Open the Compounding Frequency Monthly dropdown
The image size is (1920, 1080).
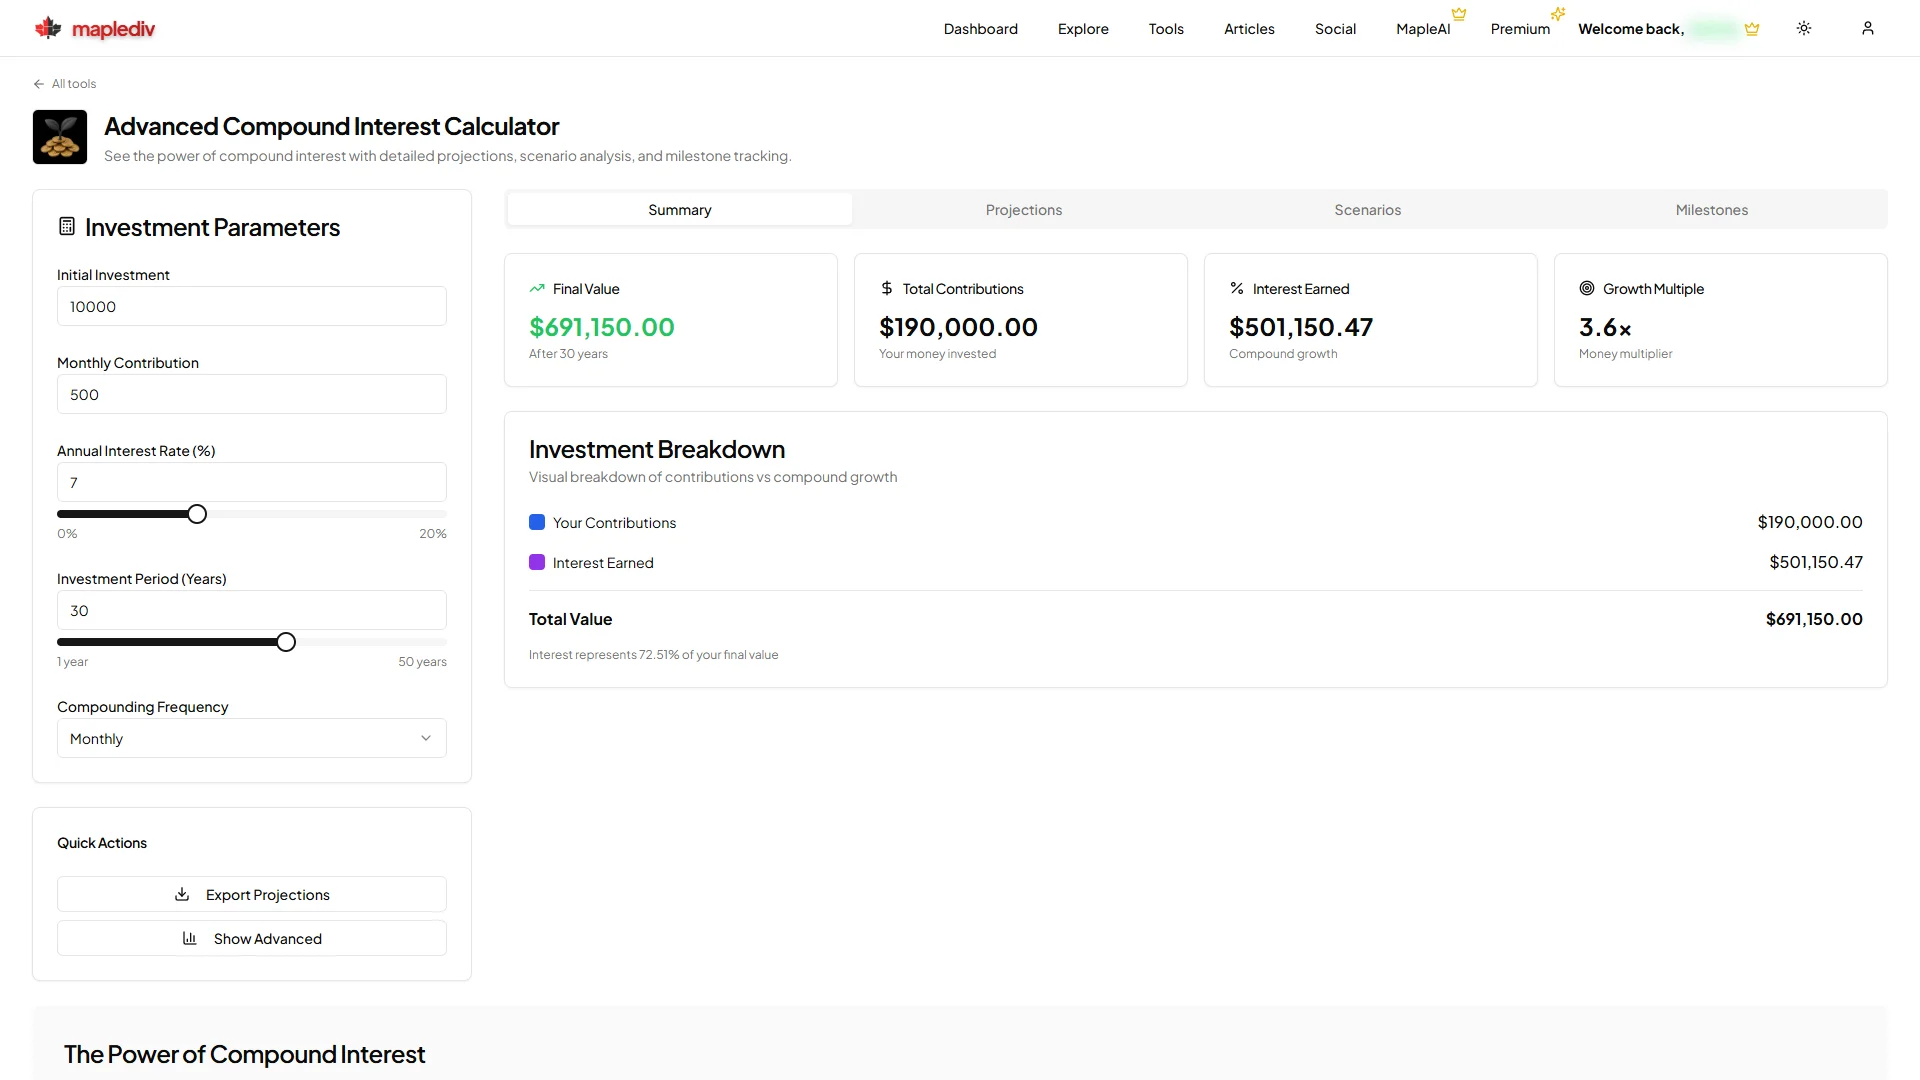[x=252, y=738]
